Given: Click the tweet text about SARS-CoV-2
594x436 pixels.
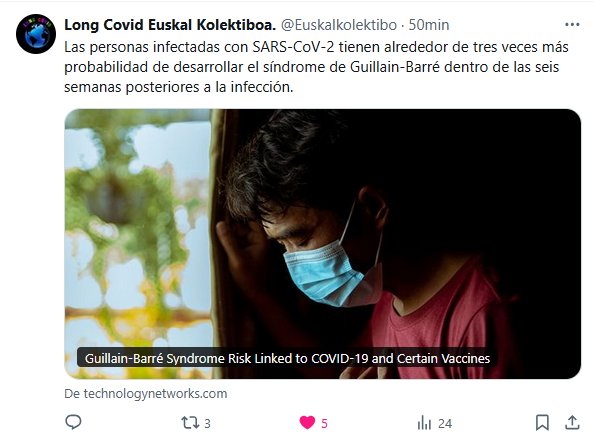Looking at the screenshot, I should click(316, 67).
